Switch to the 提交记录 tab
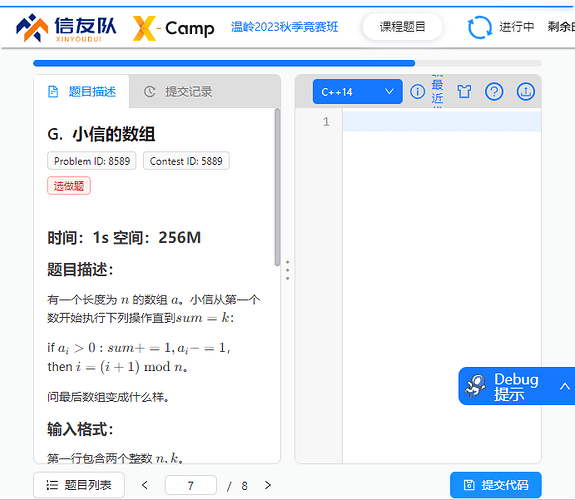 178,91
